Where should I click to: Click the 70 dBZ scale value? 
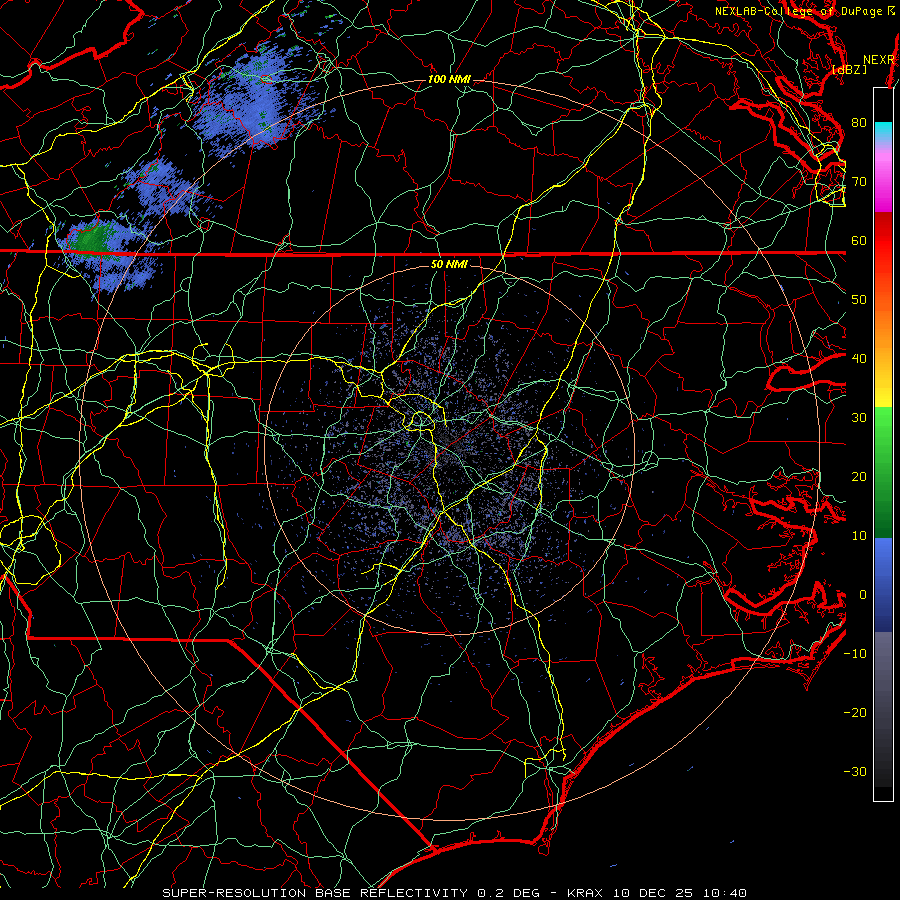pos(859,182)
